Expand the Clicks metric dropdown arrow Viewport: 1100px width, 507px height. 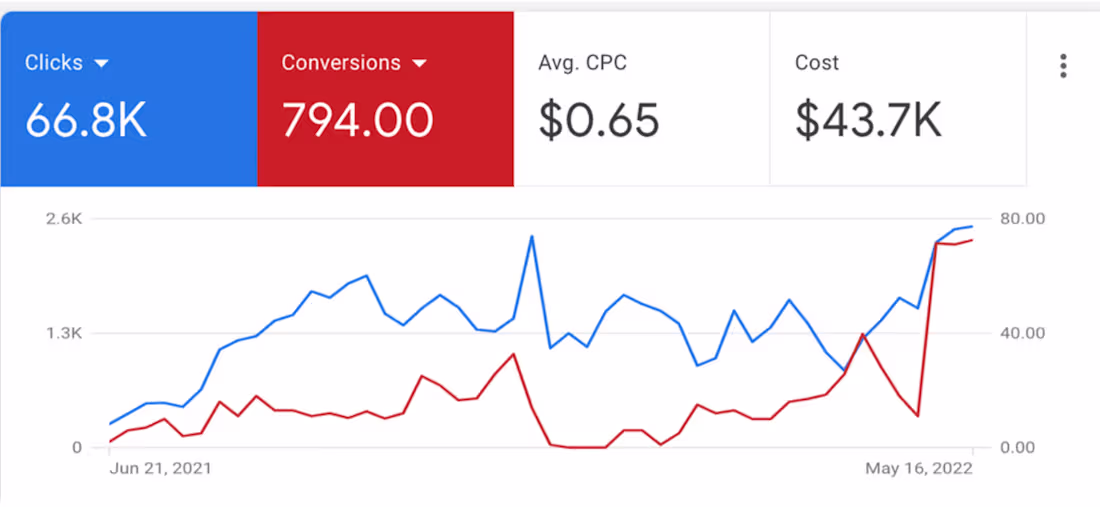102,63
